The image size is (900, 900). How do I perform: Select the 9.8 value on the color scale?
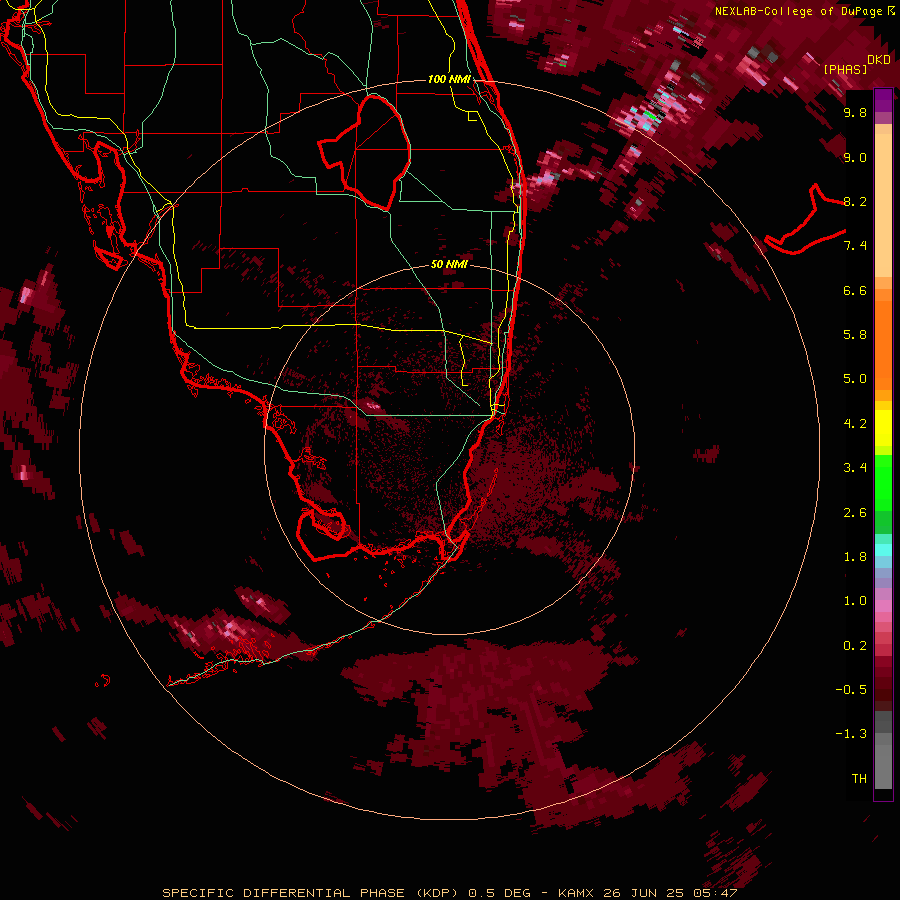point(855,112)
